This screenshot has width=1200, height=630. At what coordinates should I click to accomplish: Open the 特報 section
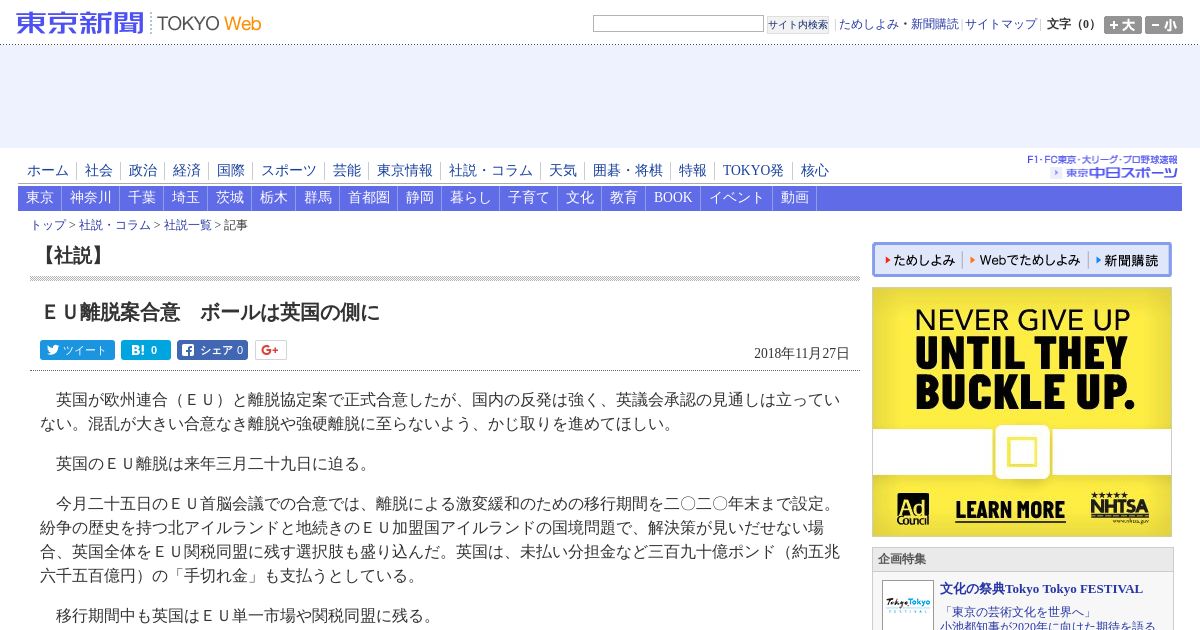coord(693,171)
